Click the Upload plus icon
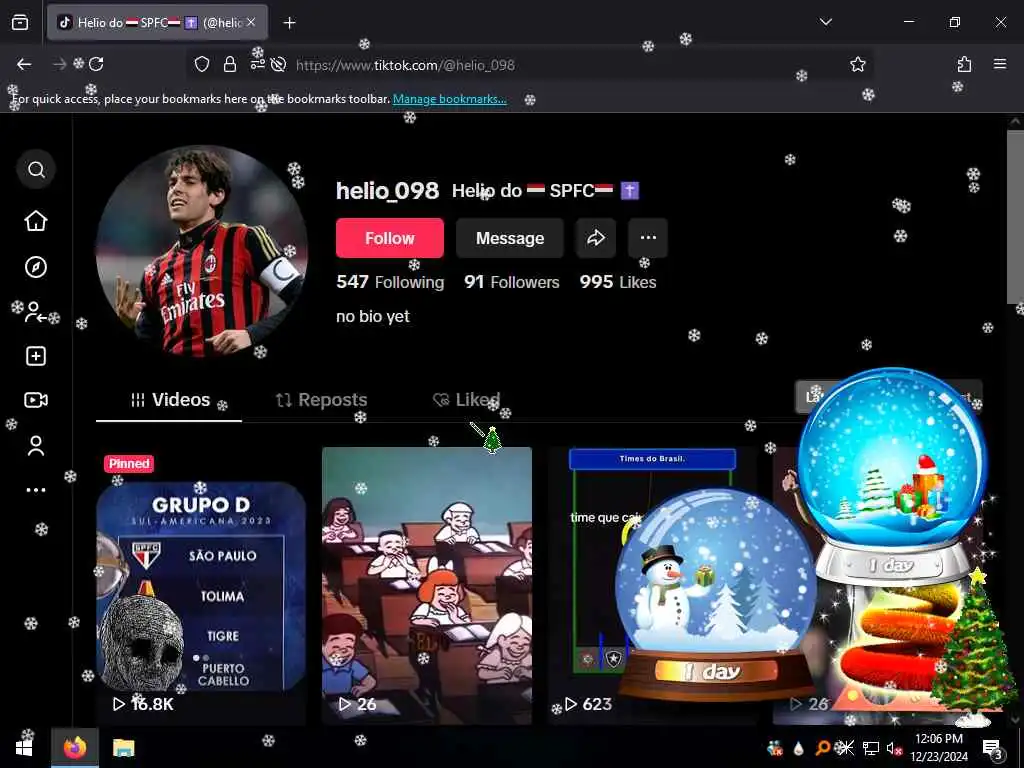This screenshot has height=768, width=1024. [36, 356]
